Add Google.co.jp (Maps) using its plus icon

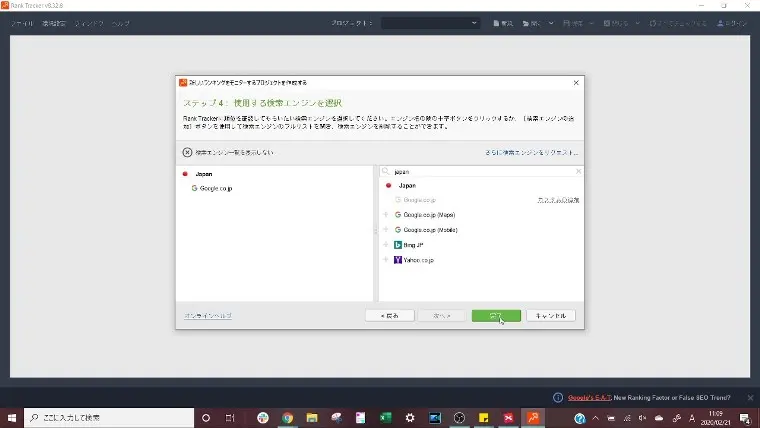pyautogui.click(x=386, y=215)
